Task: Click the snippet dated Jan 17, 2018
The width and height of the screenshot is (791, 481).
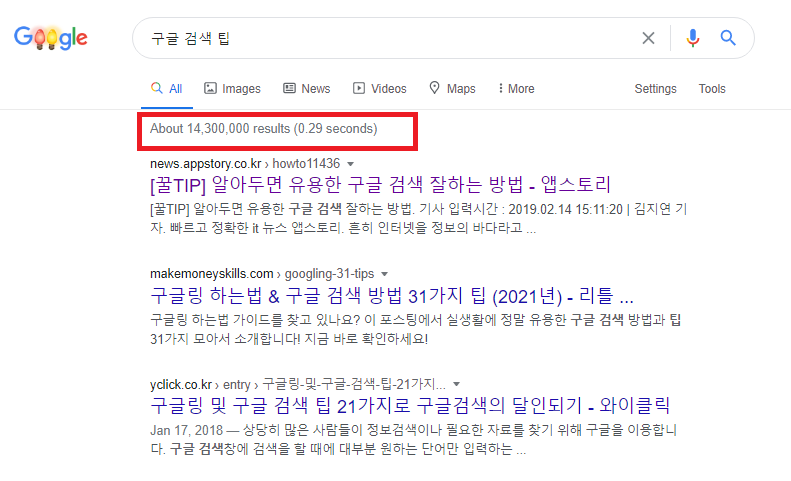Action: click(x=414, y=439)
